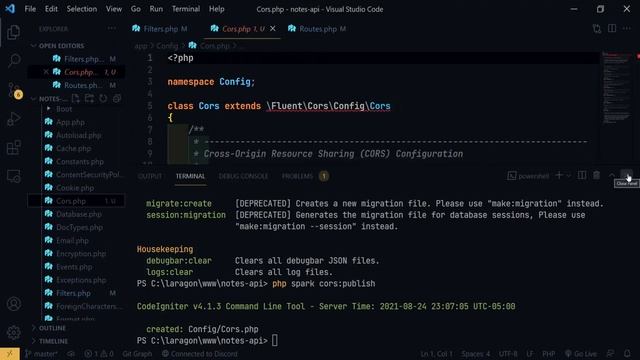Image resolution: width=640 pixels, height=360 pixels.
Task: Change language mode PHP in status bar
Action: (x=549, y=354)
